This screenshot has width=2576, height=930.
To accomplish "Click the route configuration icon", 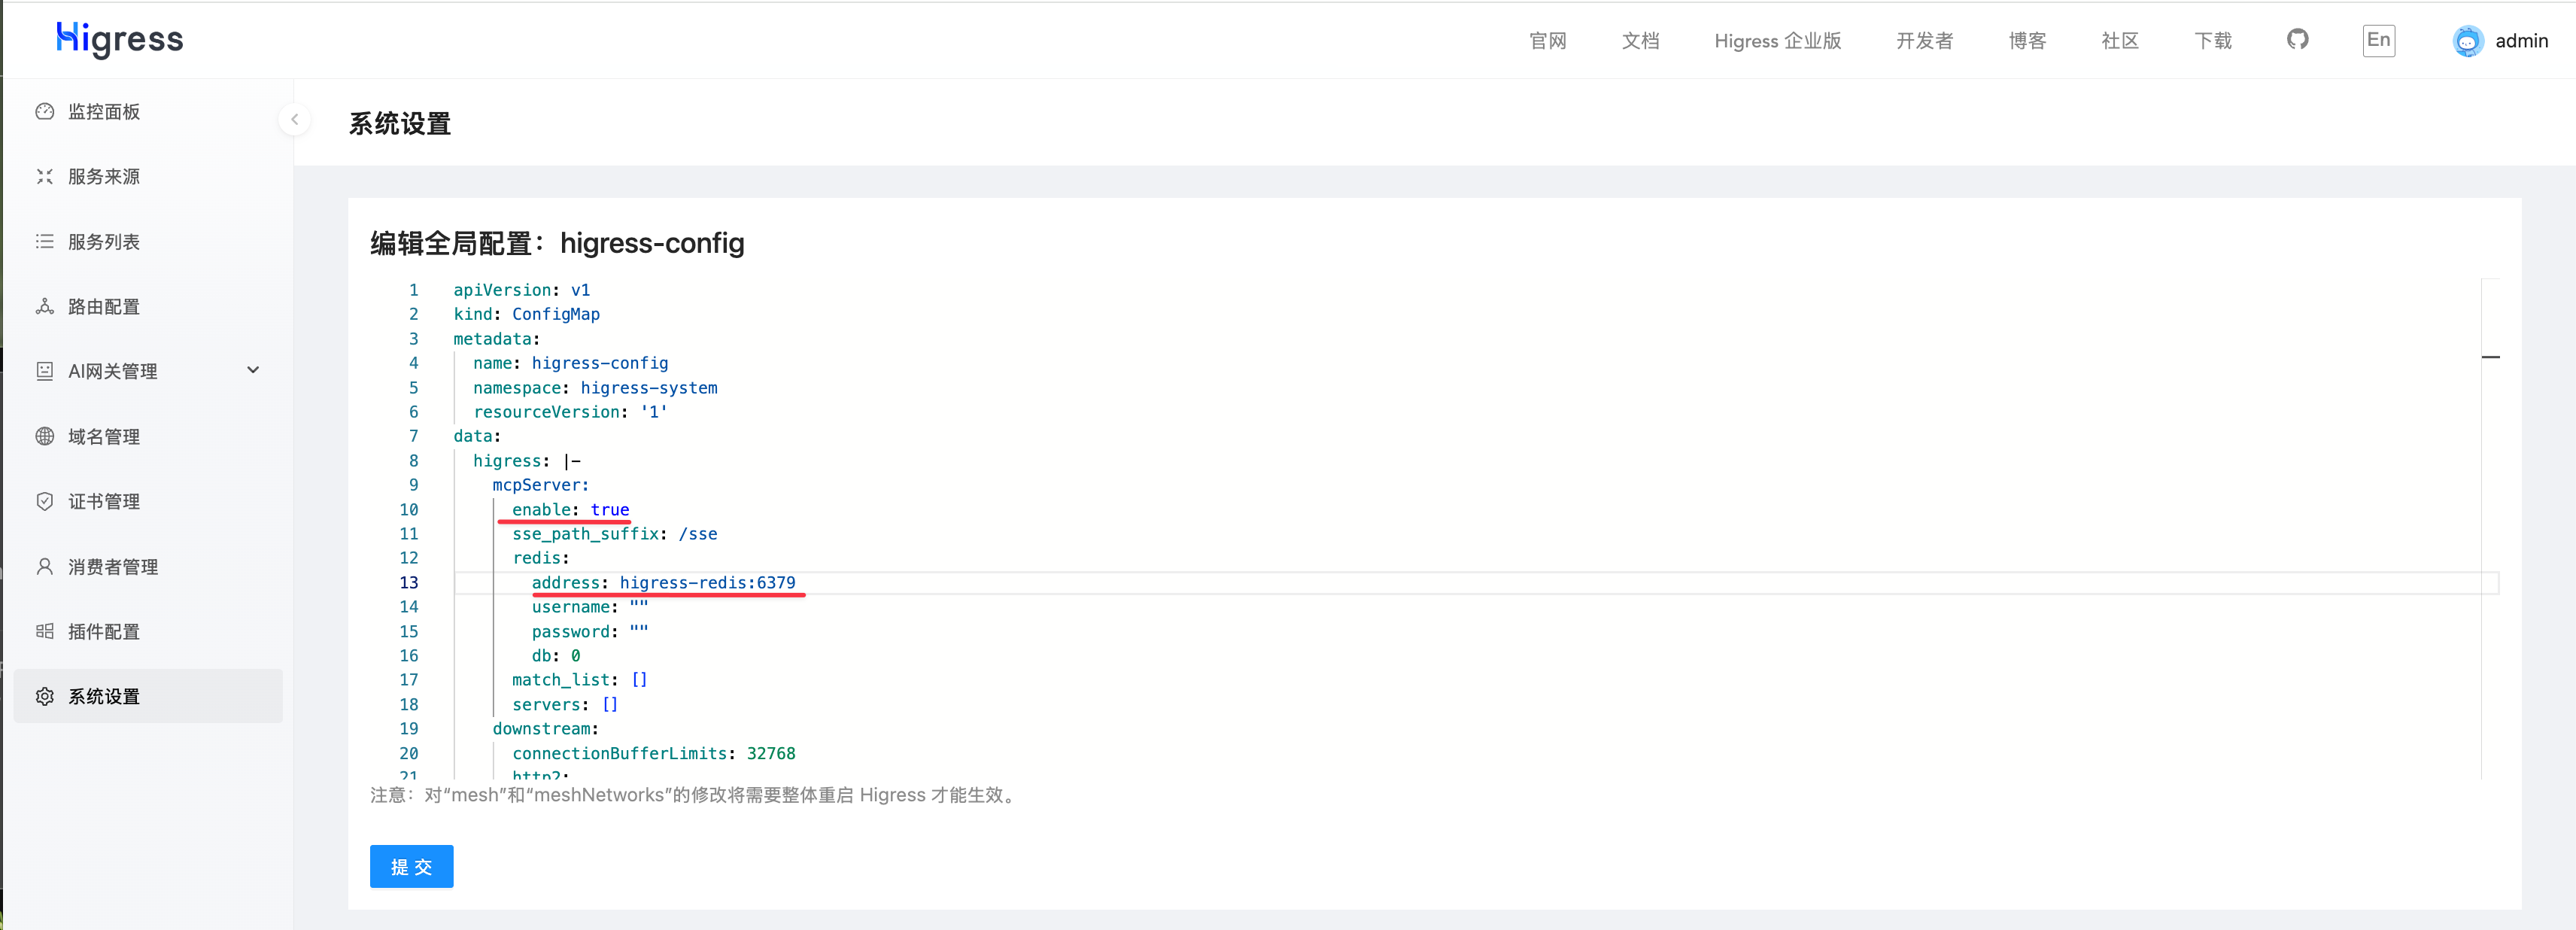I will coord(45,307).
